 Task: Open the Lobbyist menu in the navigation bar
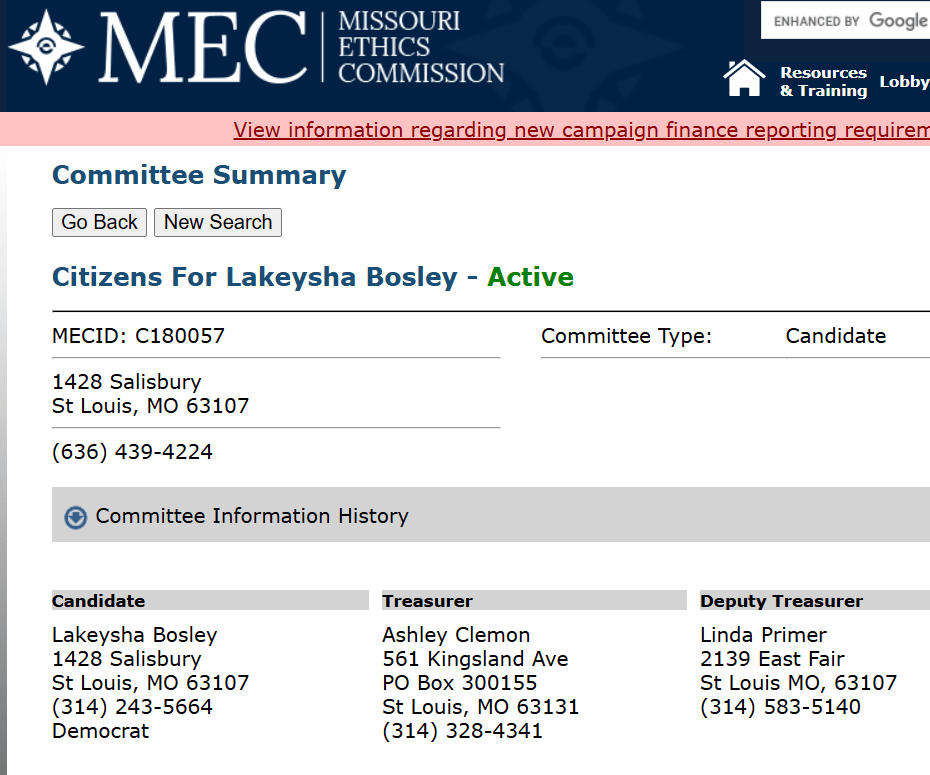point(904,81)
